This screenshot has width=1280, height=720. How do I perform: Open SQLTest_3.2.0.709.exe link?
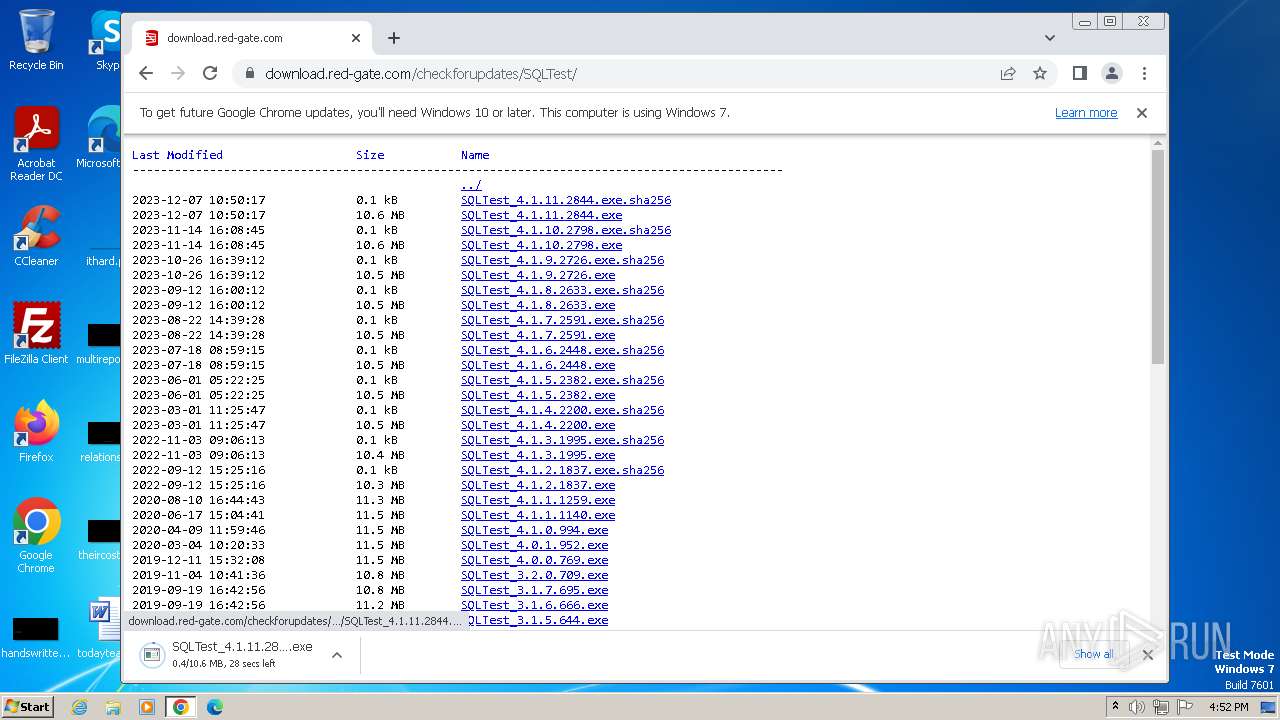[534, 575]
